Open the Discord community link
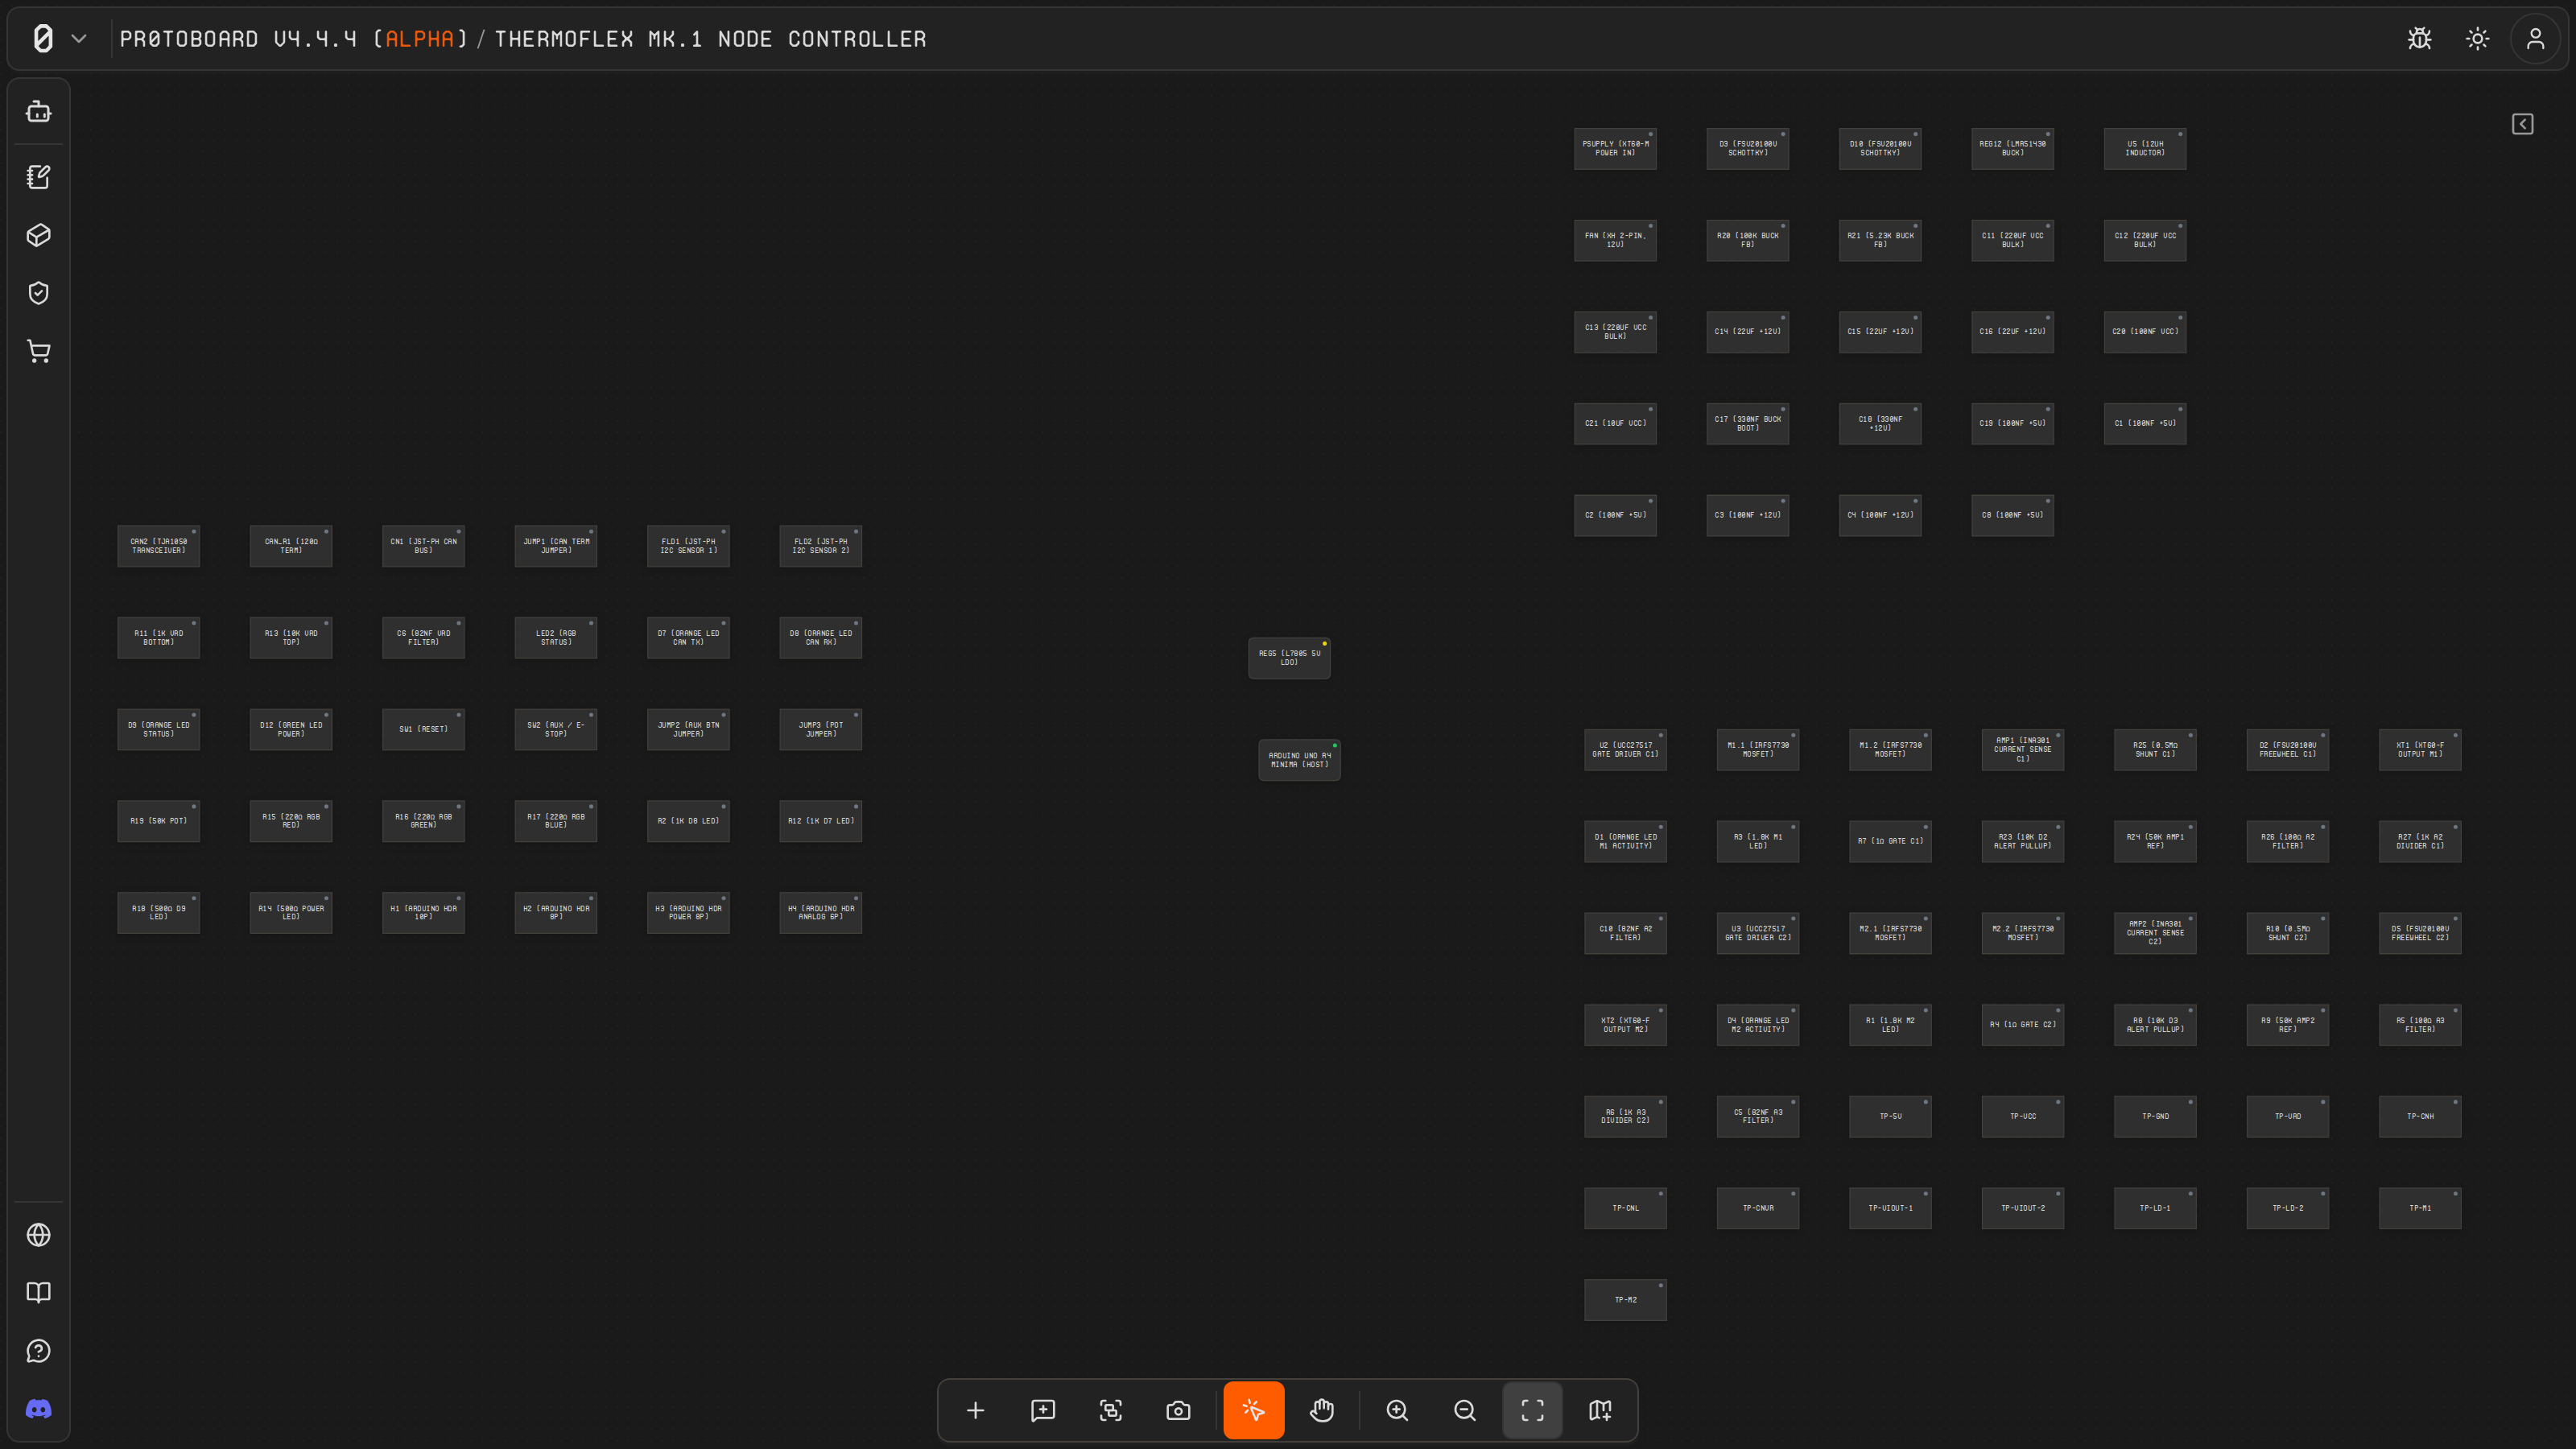 coord(38,1409)
